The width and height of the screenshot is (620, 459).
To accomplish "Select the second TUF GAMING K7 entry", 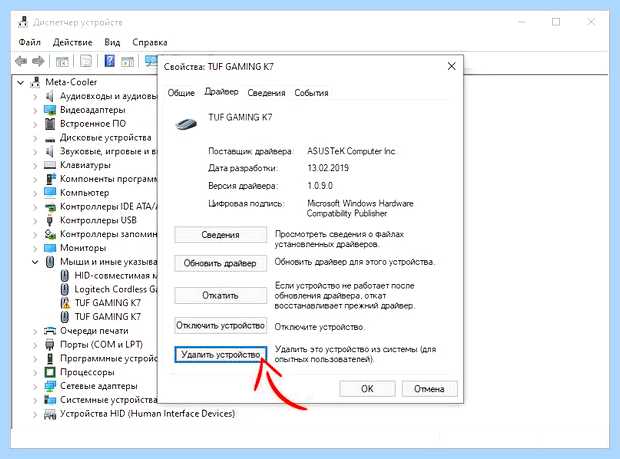I will (x=108, y=317).
